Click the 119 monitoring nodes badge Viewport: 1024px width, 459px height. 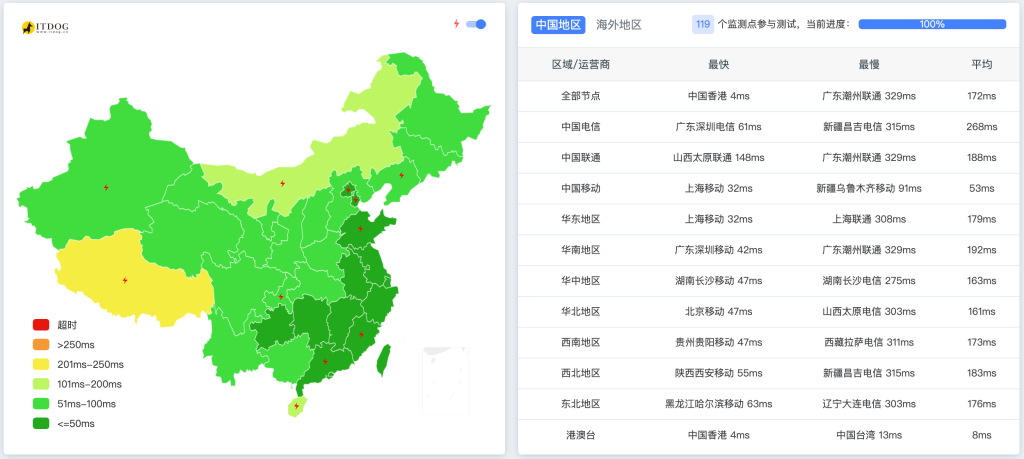[703, 24]
